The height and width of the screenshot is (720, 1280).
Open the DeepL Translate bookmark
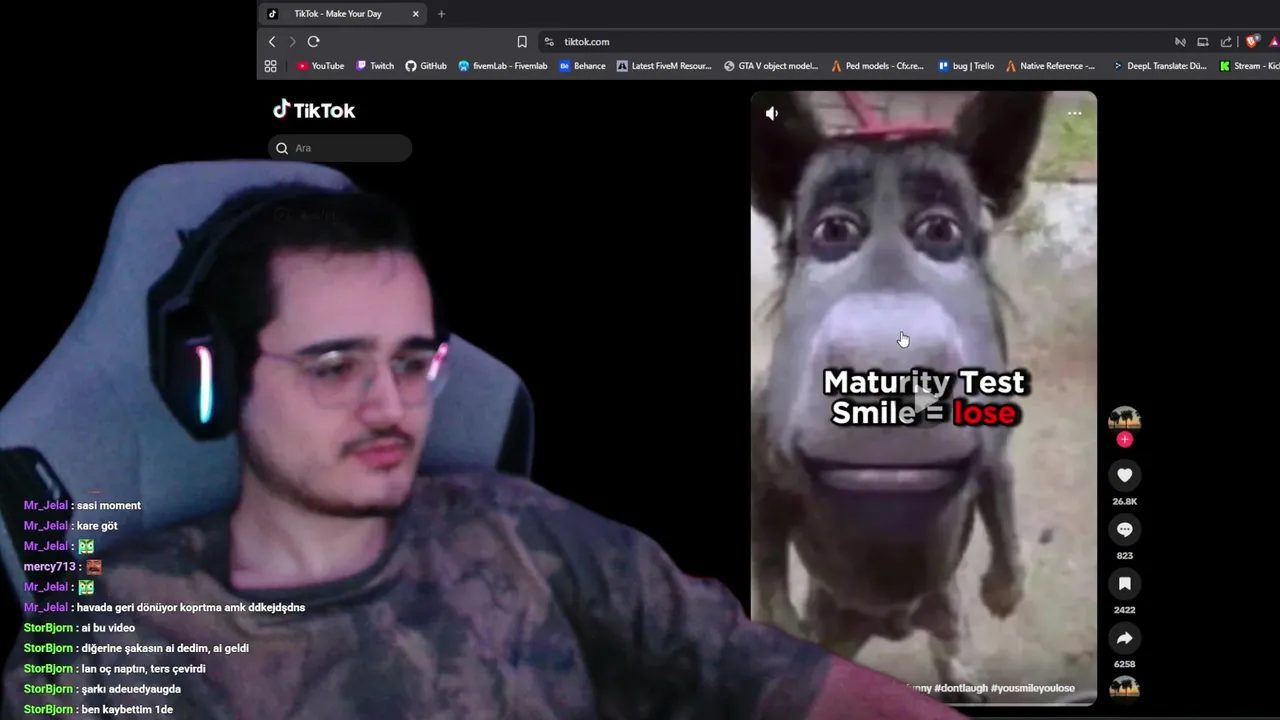(1160, 66)
